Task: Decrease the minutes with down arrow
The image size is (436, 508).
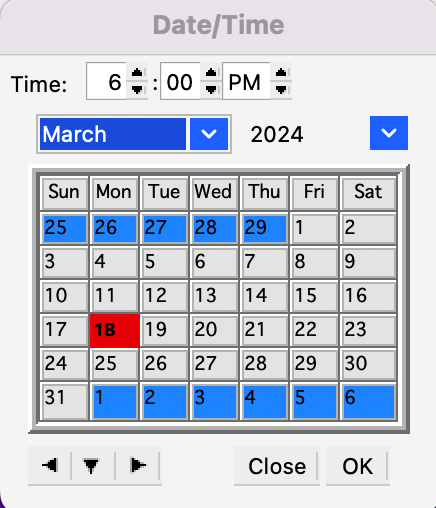Action: pyautogui.click(x=211, y=89)
